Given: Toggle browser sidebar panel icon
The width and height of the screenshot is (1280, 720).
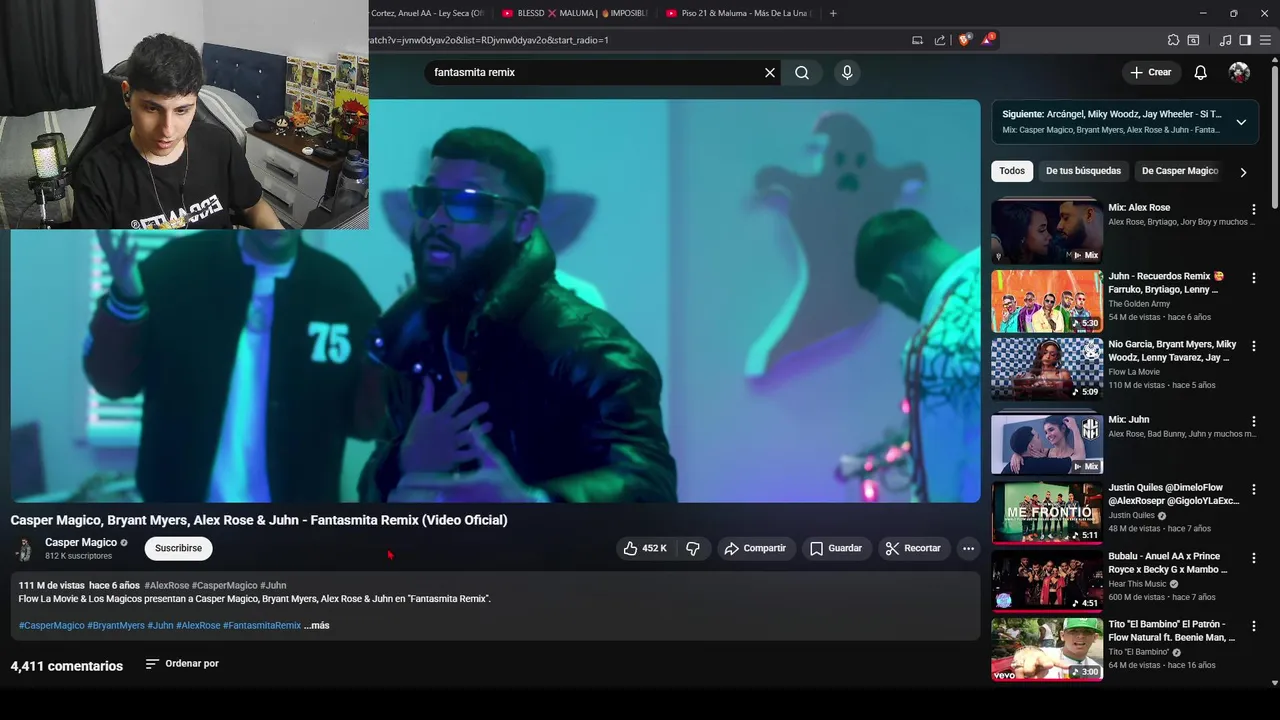Looking at the screenshot, I should pyautogui.click(x=1245, y=40).
